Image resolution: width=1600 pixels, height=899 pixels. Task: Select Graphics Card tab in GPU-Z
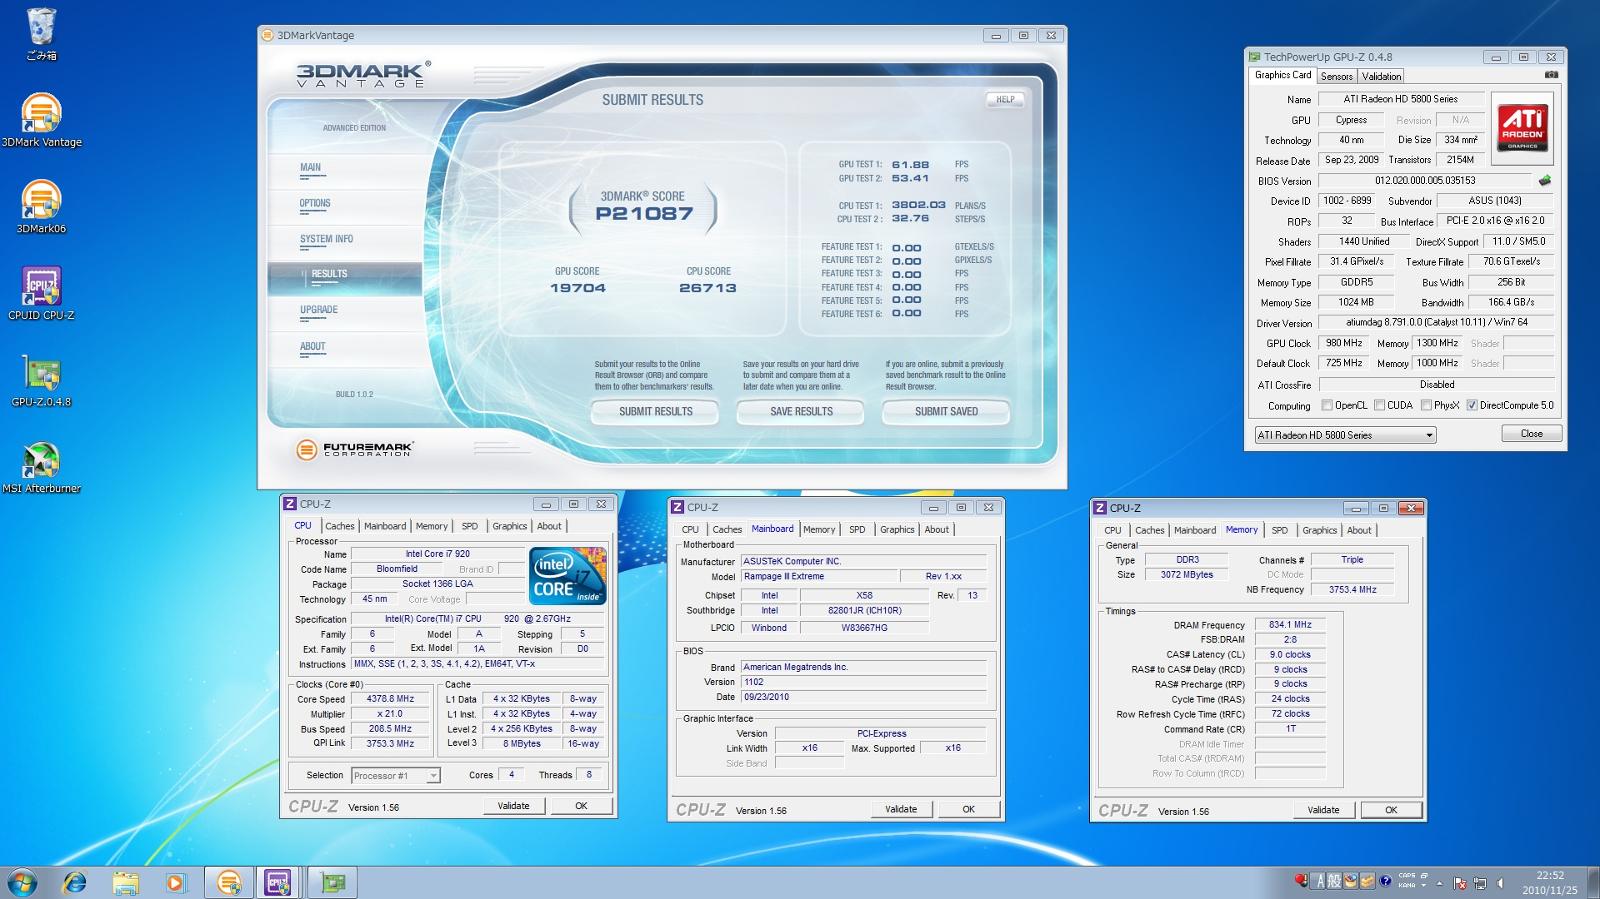[1283, 75]
